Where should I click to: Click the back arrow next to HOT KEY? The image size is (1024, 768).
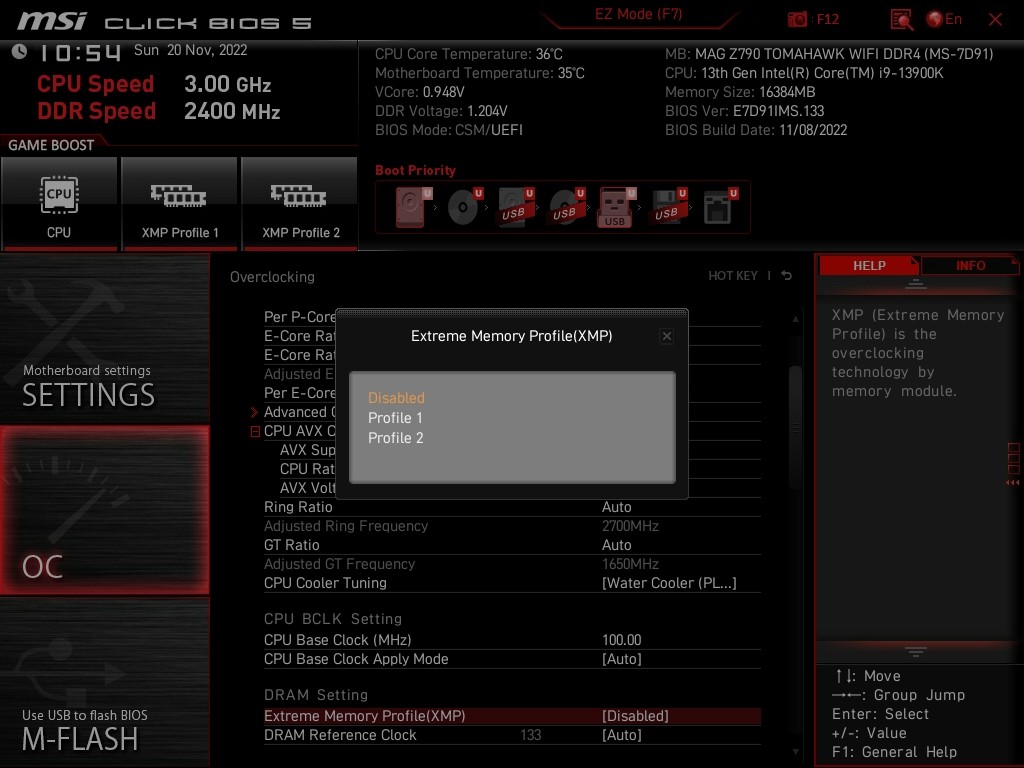(787, 276)
